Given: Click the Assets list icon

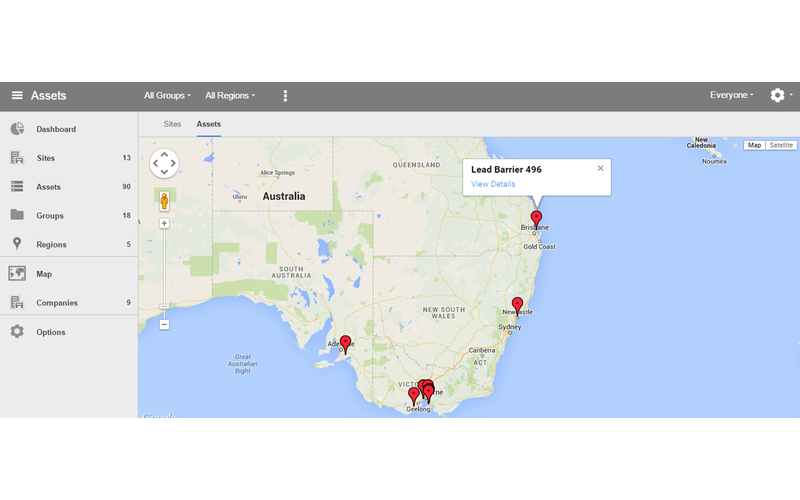Looking at the screenshot, I should [17, 186].
